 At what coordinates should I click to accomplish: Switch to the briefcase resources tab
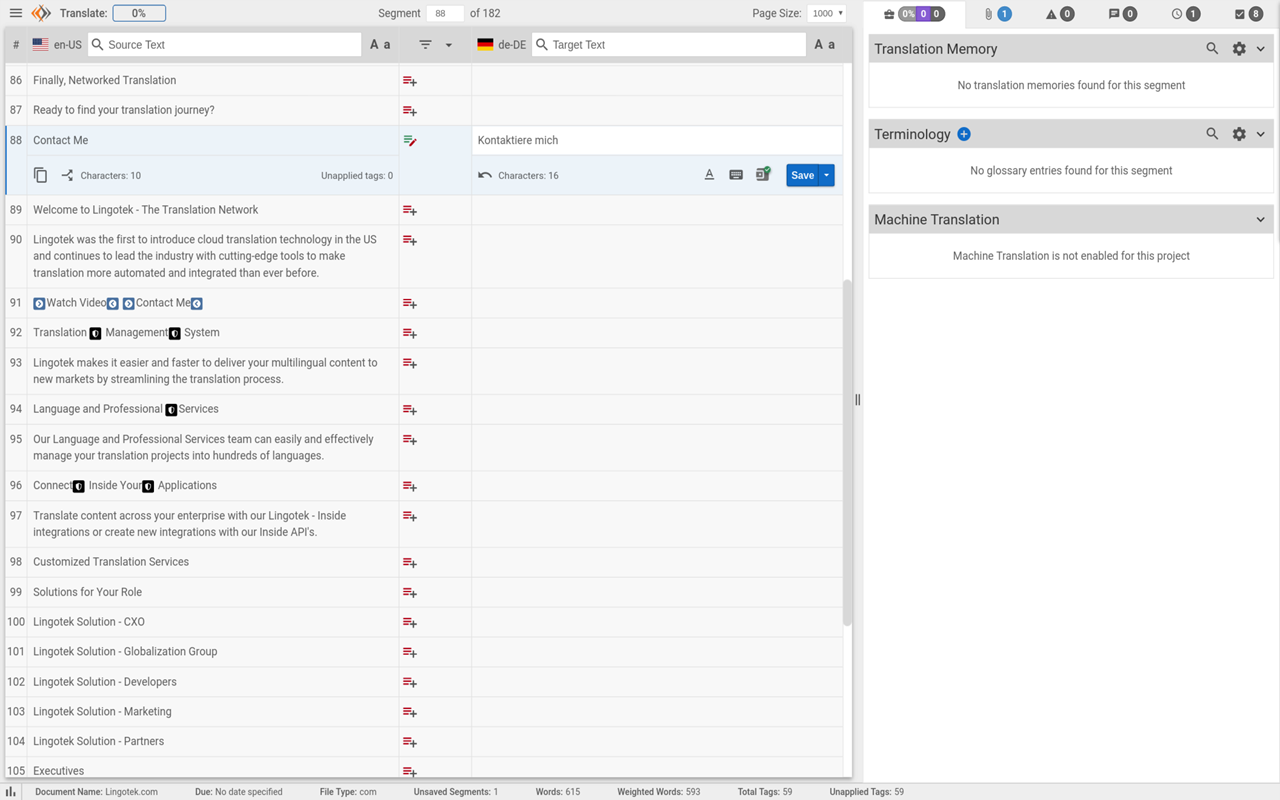click(914, 14)
